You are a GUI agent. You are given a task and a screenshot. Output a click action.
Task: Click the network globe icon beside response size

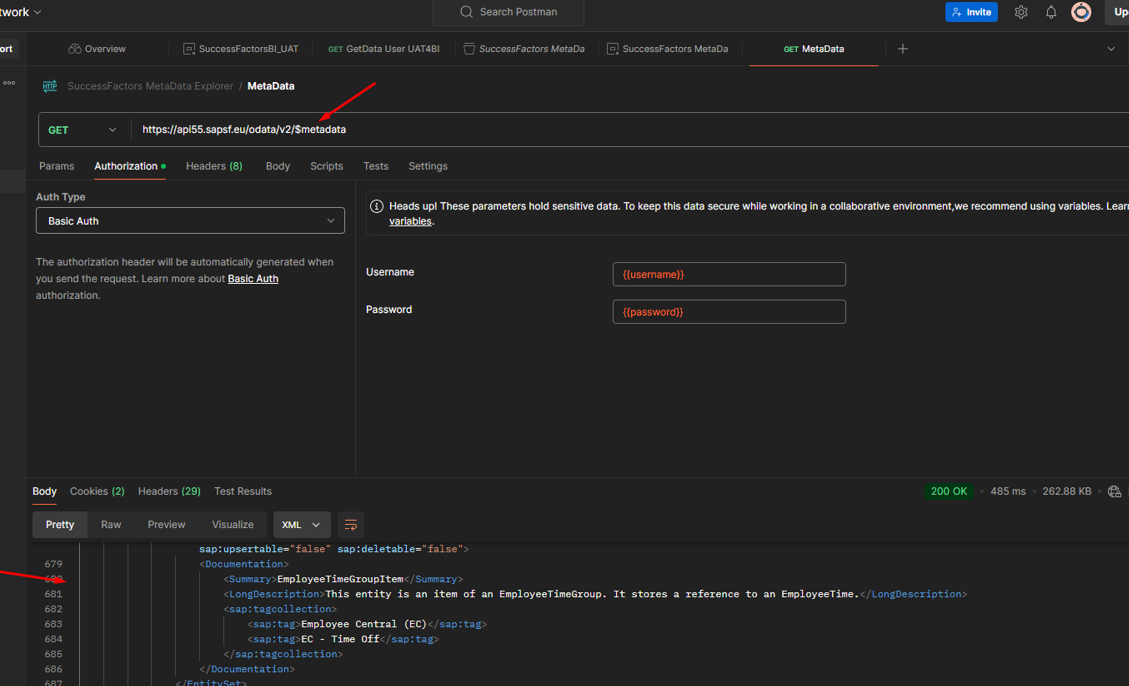point(1114,492)
